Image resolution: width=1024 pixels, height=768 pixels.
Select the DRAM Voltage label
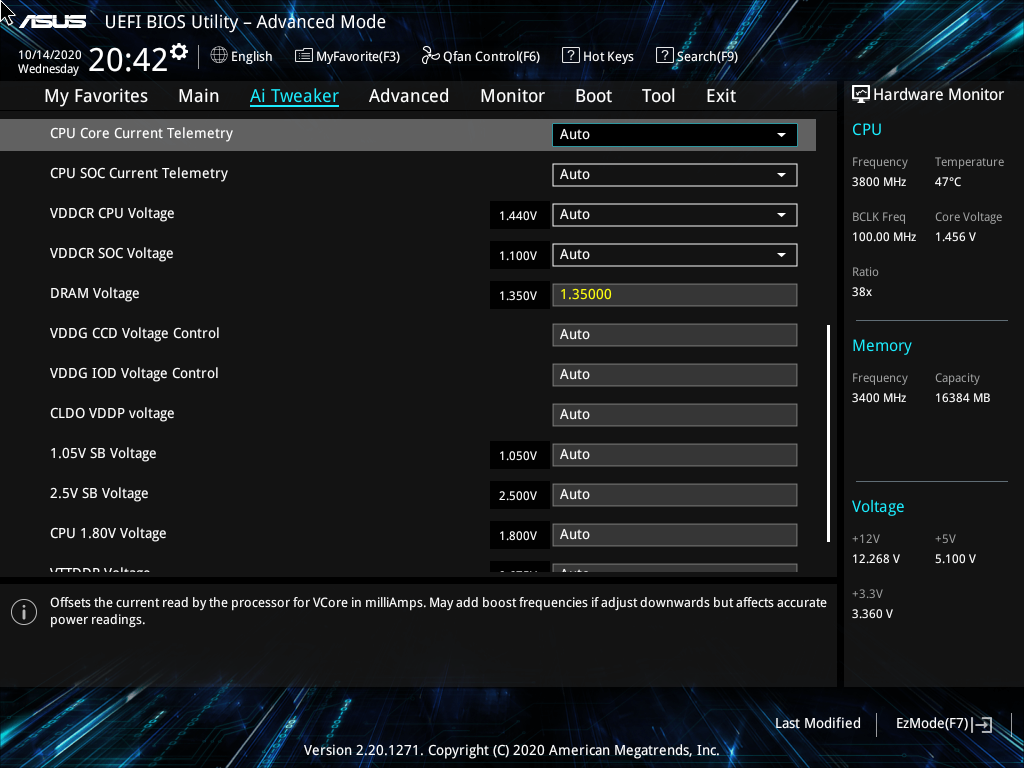pyautogui.click(x=95, y=293)
